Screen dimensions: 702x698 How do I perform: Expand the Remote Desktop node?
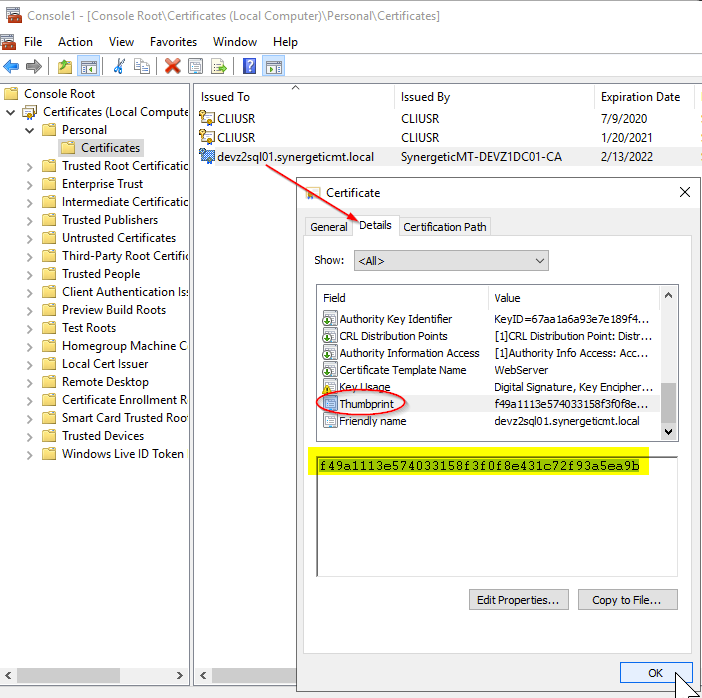coord(29,383)
